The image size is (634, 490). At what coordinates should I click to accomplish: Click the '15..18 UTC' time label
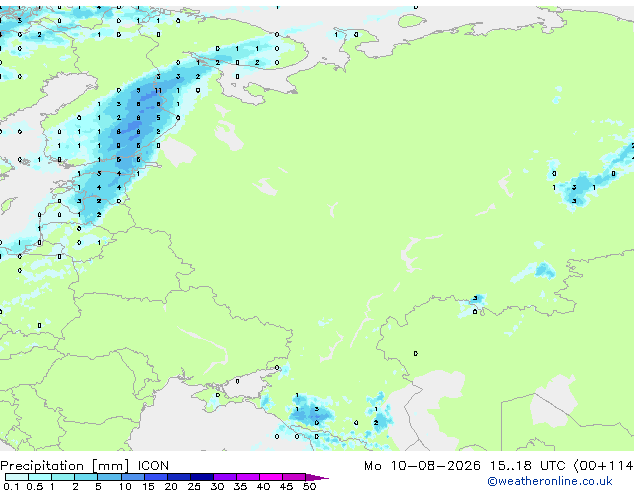tap(527, 466)
